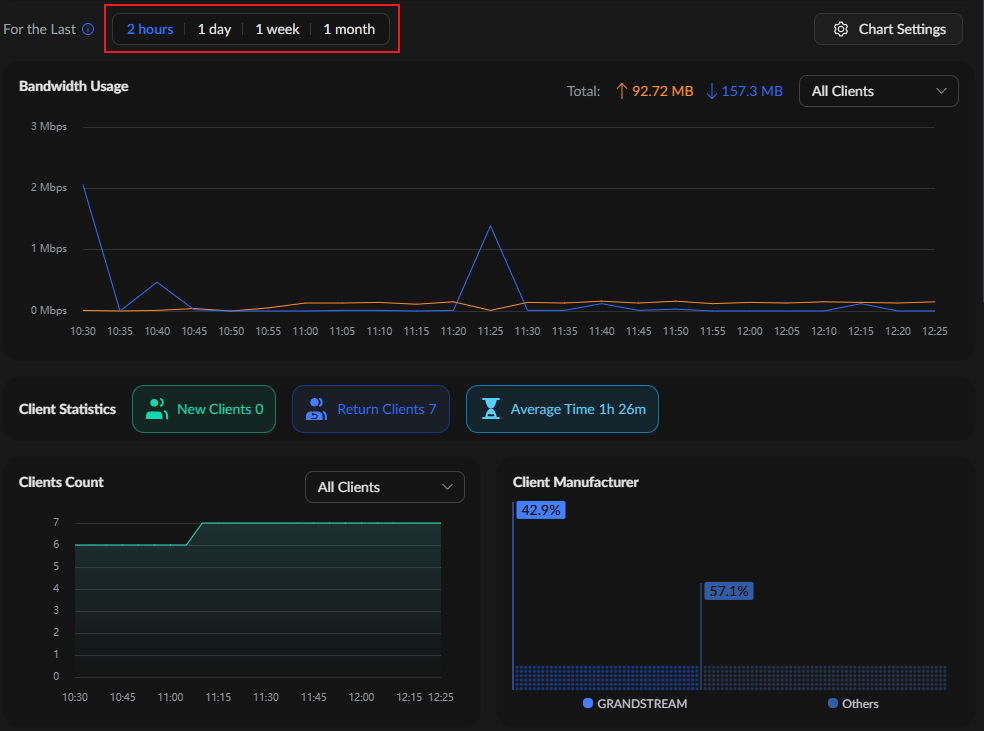Click the gear icon in Chart Settings
984x731 pixels.
[x=841, y=29]
